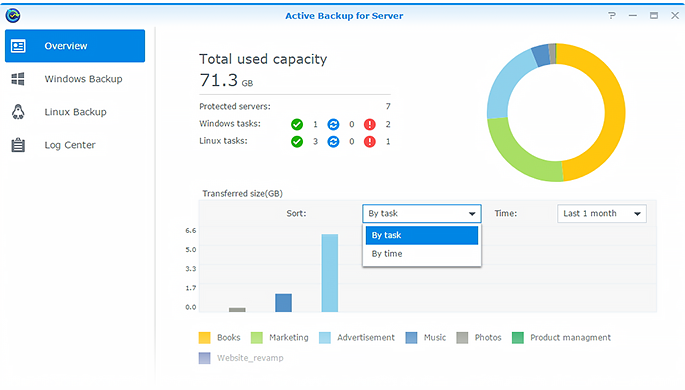
Task: Click Linux tasks green success icon
Action: tap(297, 142)
